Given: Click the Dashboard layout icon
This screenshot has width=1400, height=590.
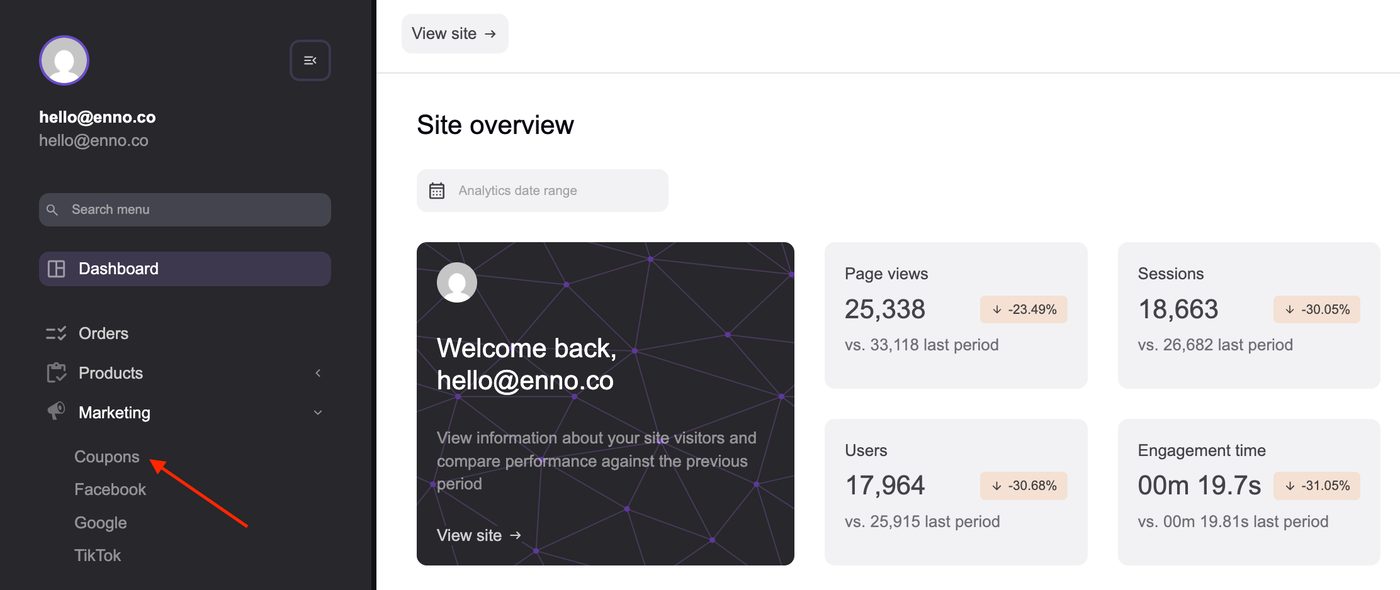Looking at the screenshot, I should point(57,269).
